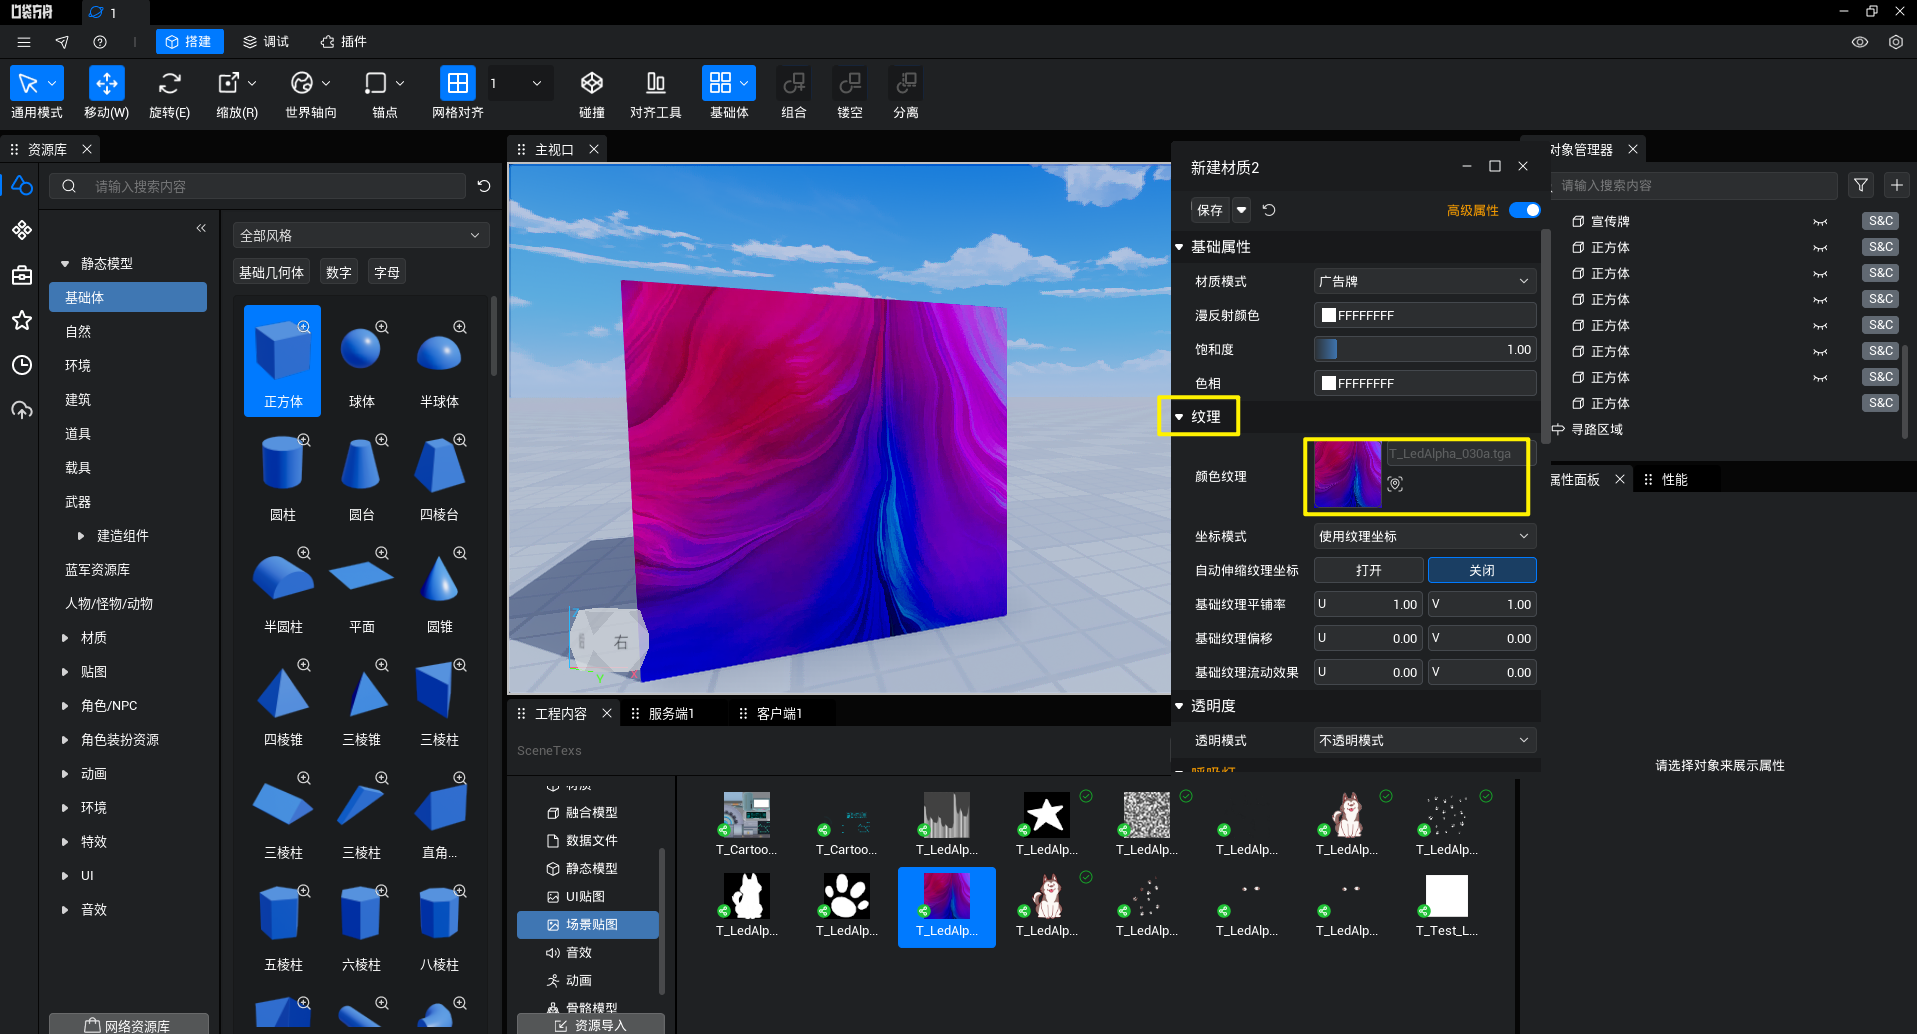Click 色相 white color swatch

[x=1329, y=383]
